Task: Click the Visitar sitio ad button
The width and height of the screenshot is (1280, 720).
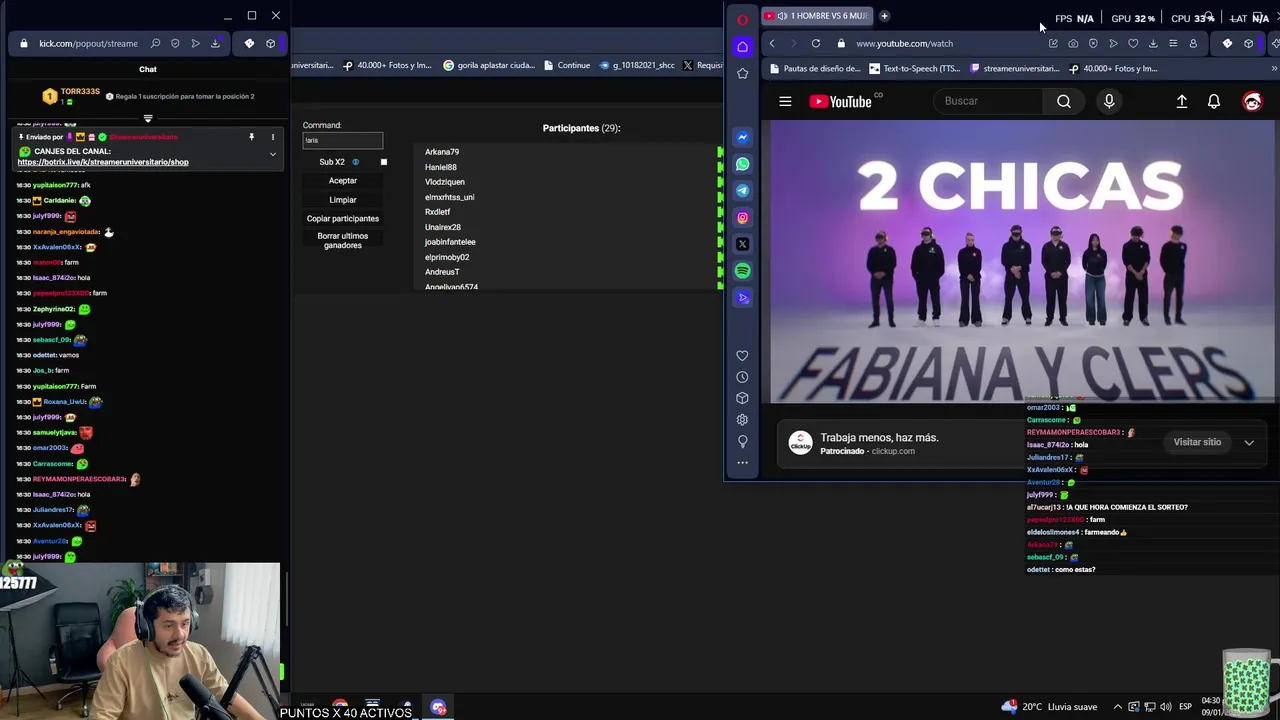Action: click(1197, 442)
